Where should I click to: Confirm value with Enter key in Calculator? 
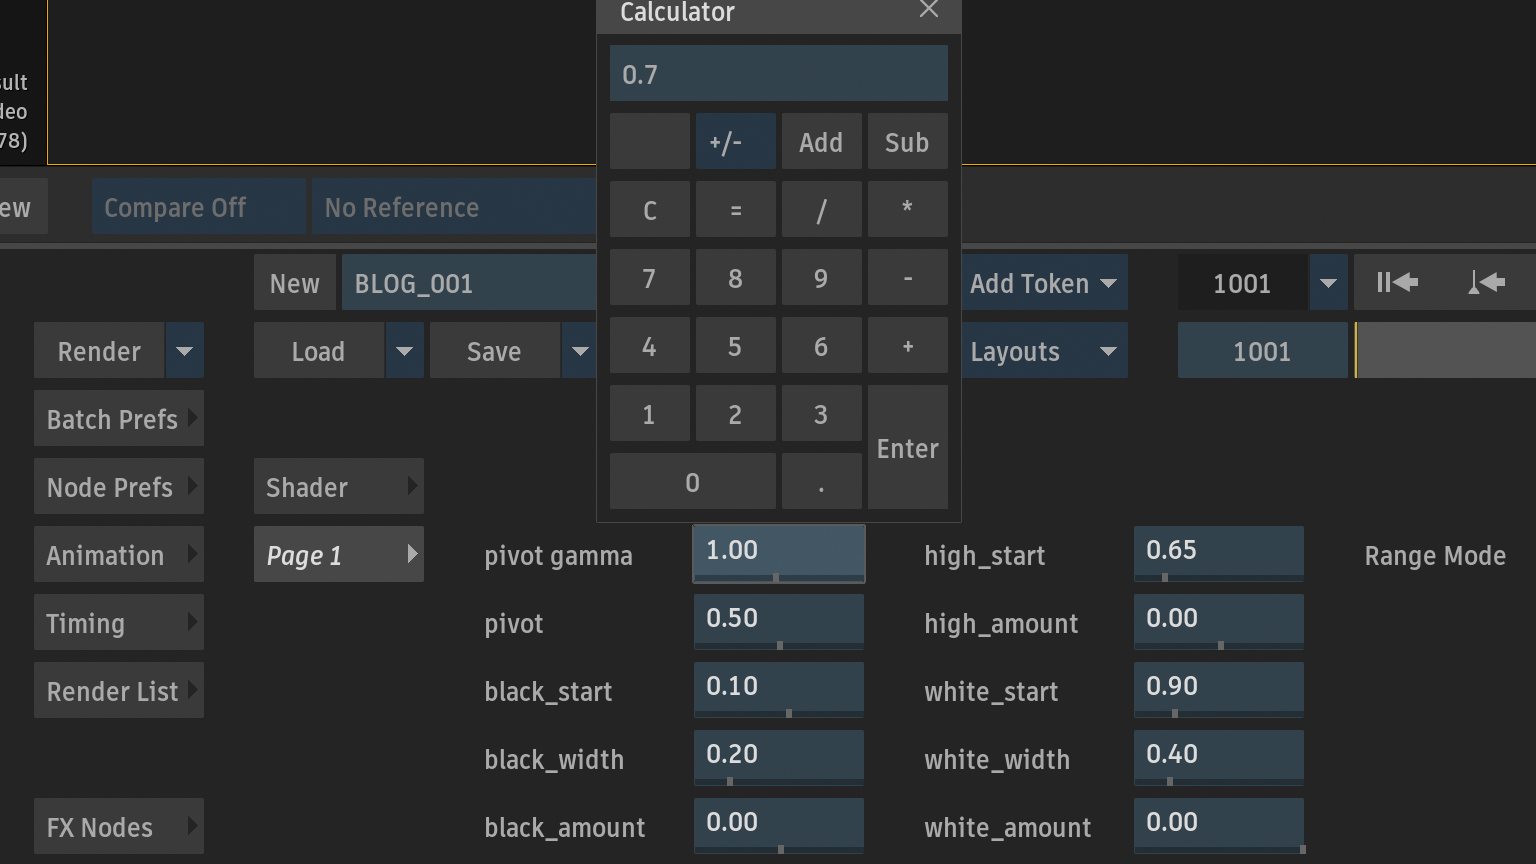tap(908, 447)
